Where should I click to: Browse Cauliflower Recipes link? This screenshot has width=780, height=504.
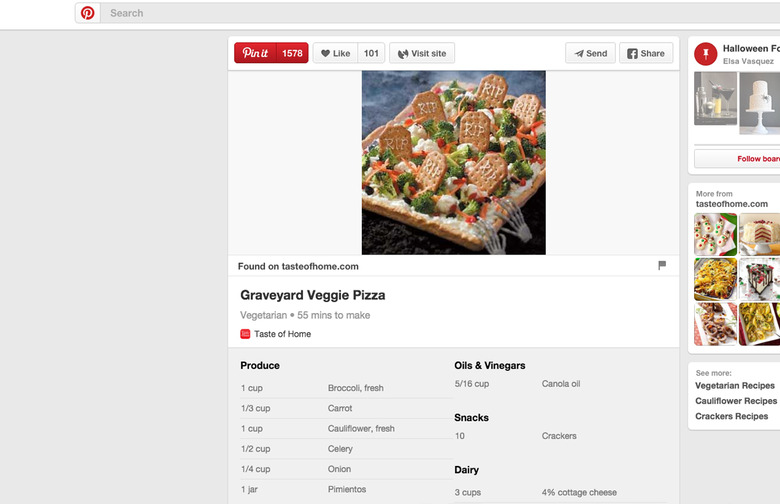736,401
